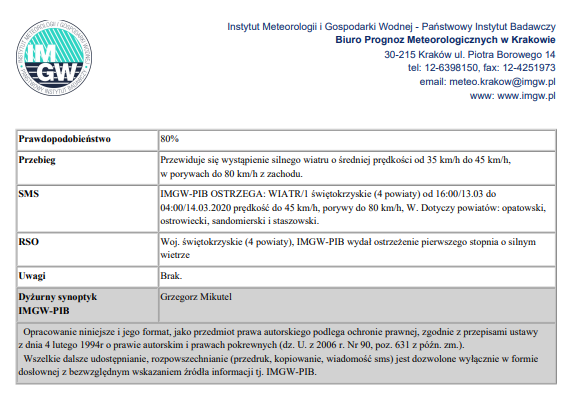
Task: Click the text 'IMGW-PIB OSTRZEGA: WIATR/1'
Action: coord(234,194)
